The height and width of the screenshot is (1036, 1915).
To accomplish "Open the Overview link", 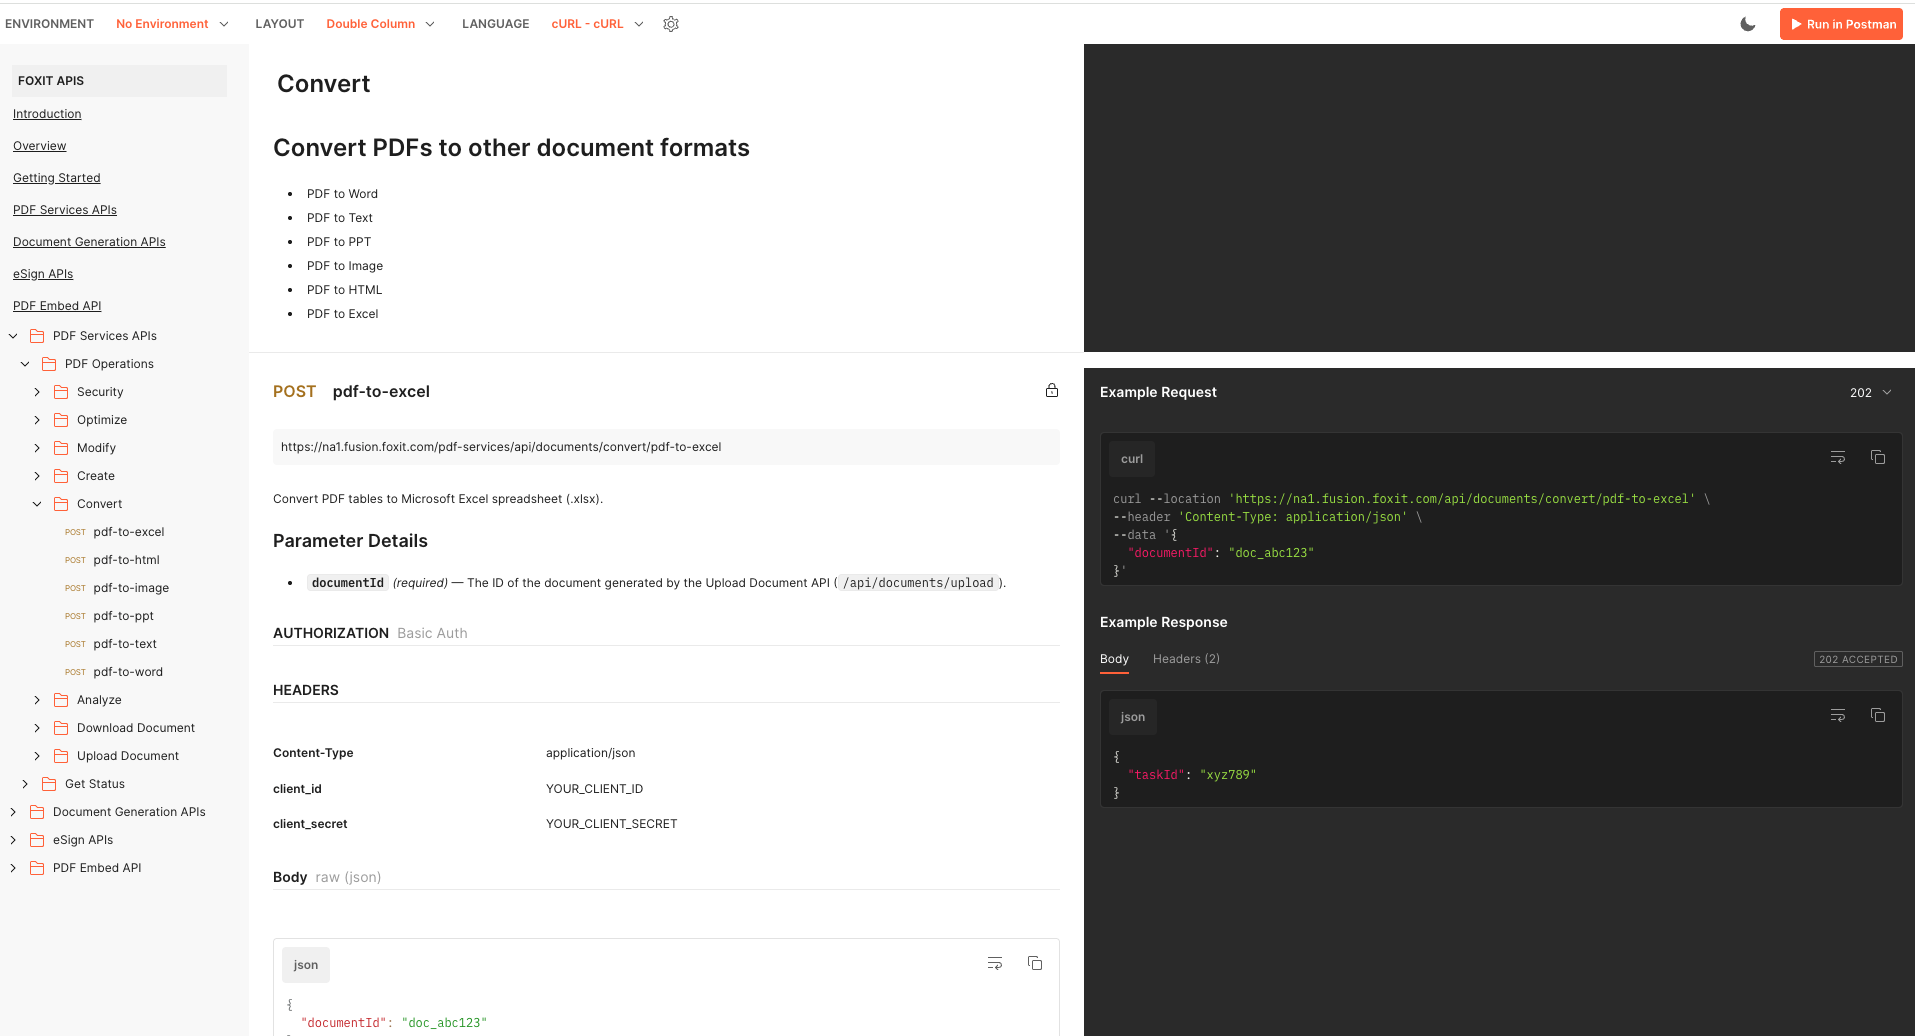I will [x=40, y=146].
